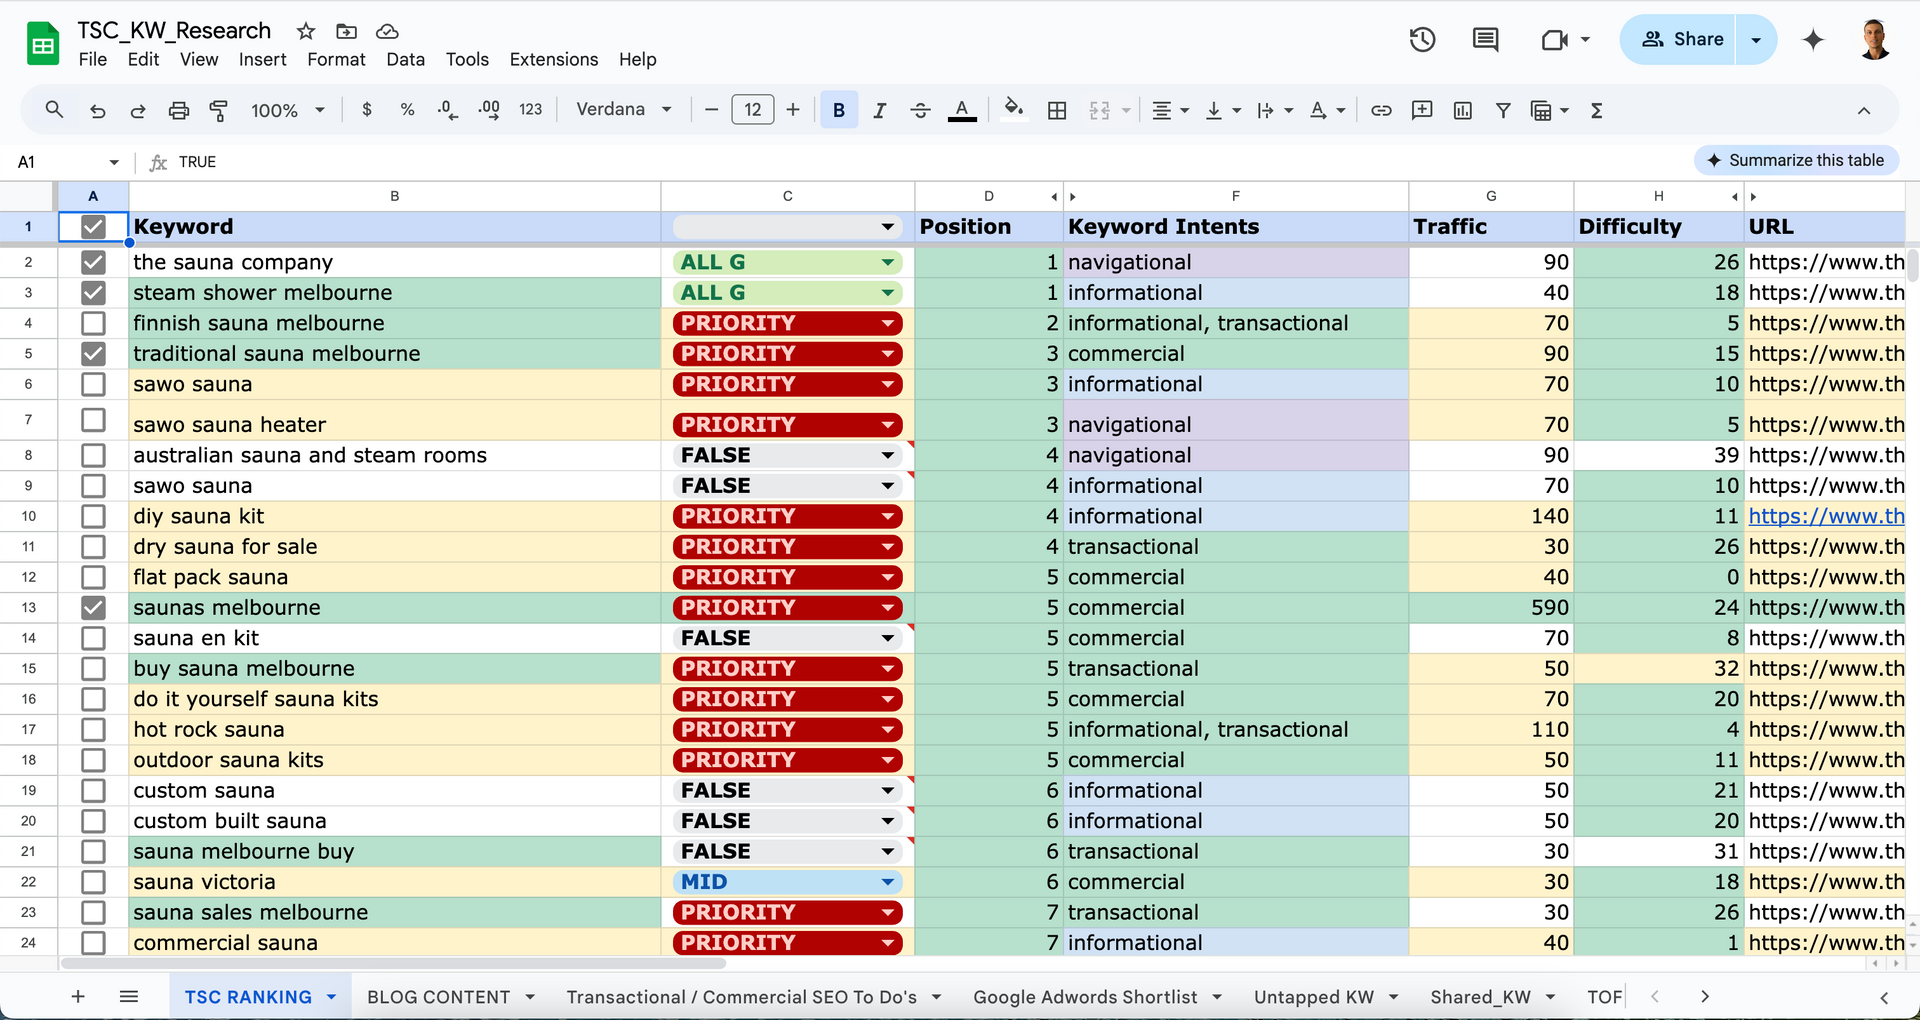Click the insert link icon

pos(1381,110)
